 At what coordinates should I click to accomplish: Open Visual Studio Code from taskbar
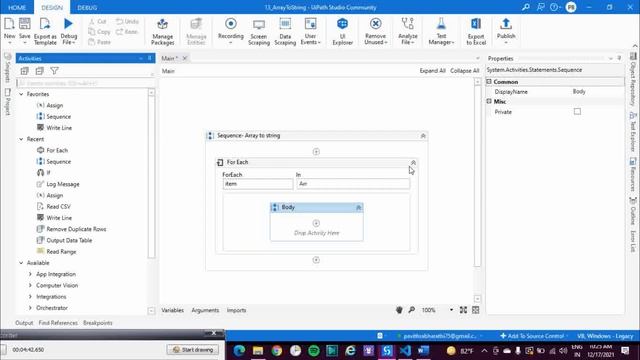point(405,351)
